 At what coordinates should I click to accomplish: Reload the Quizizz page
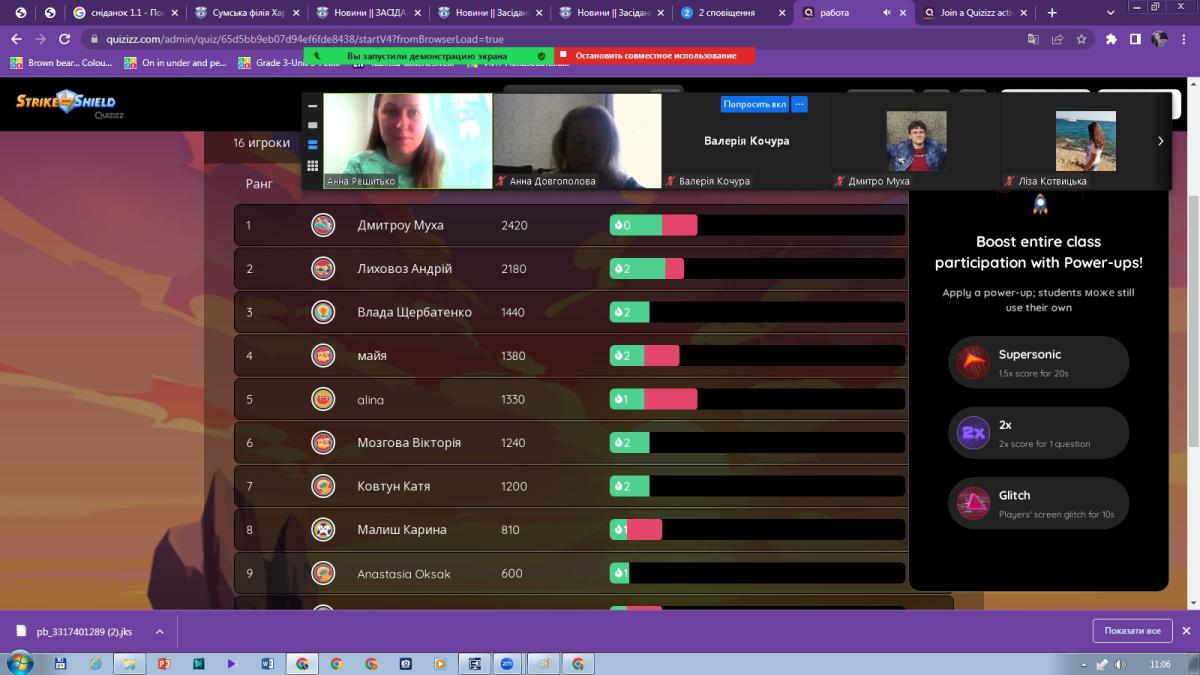tap(65, 39)
